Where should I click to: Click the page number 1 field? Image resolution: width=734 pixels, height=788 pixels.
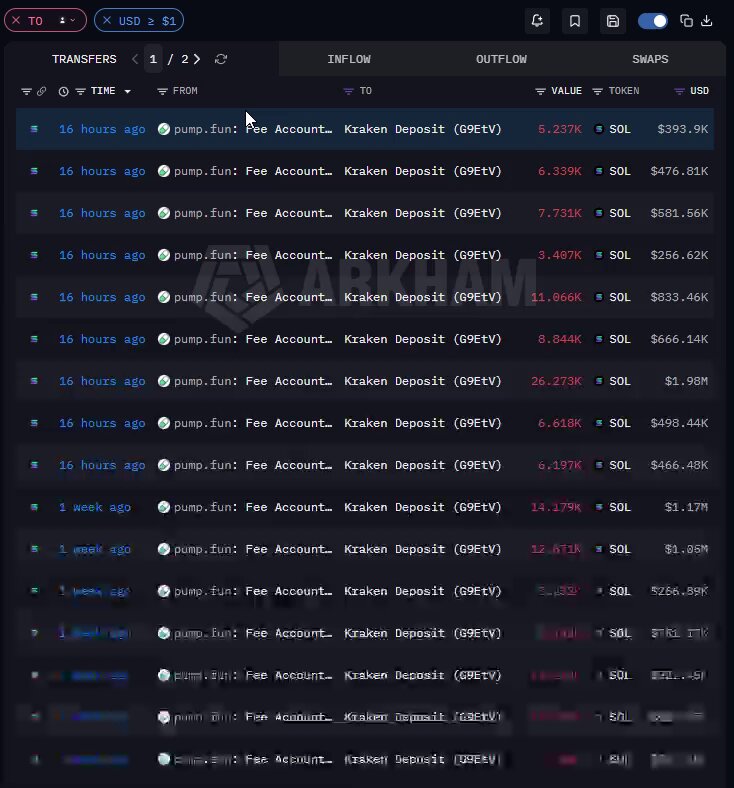153,59
